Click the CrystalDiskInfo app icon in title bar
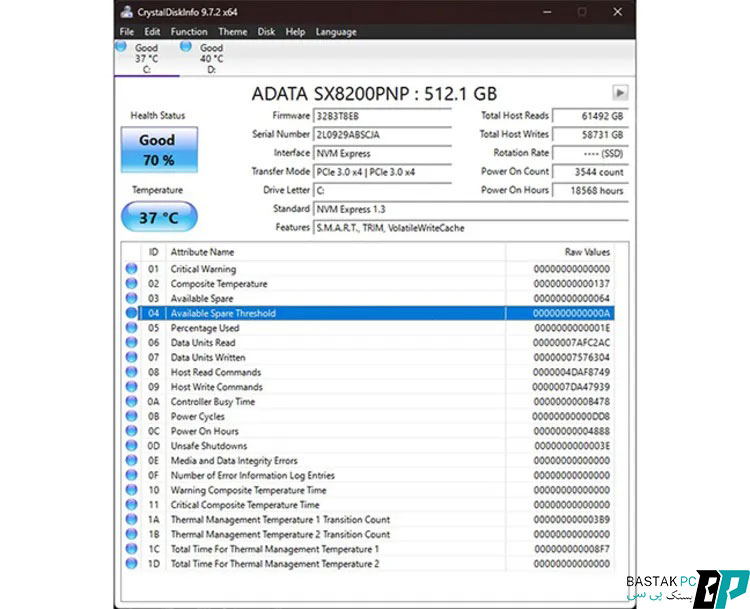The height and width of the screenshot is (609, 750). pyautogui.click(x=125, y=13)
